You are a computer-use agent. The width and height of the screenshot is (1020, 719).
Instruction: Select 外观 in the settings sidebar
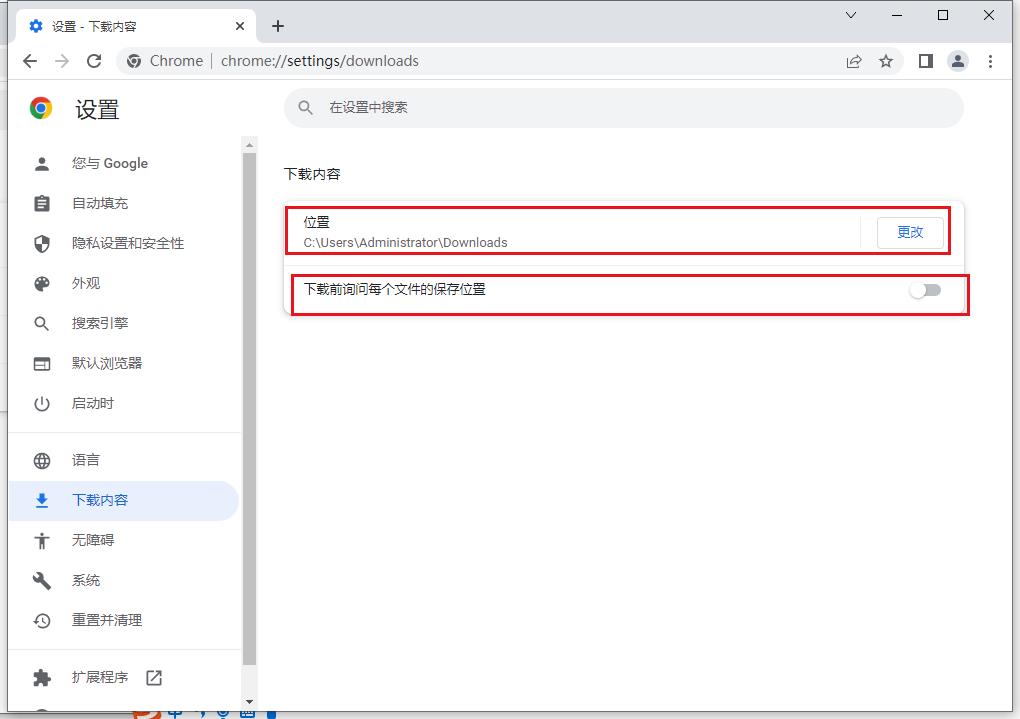pyautogui.click(x=86, y=283)
